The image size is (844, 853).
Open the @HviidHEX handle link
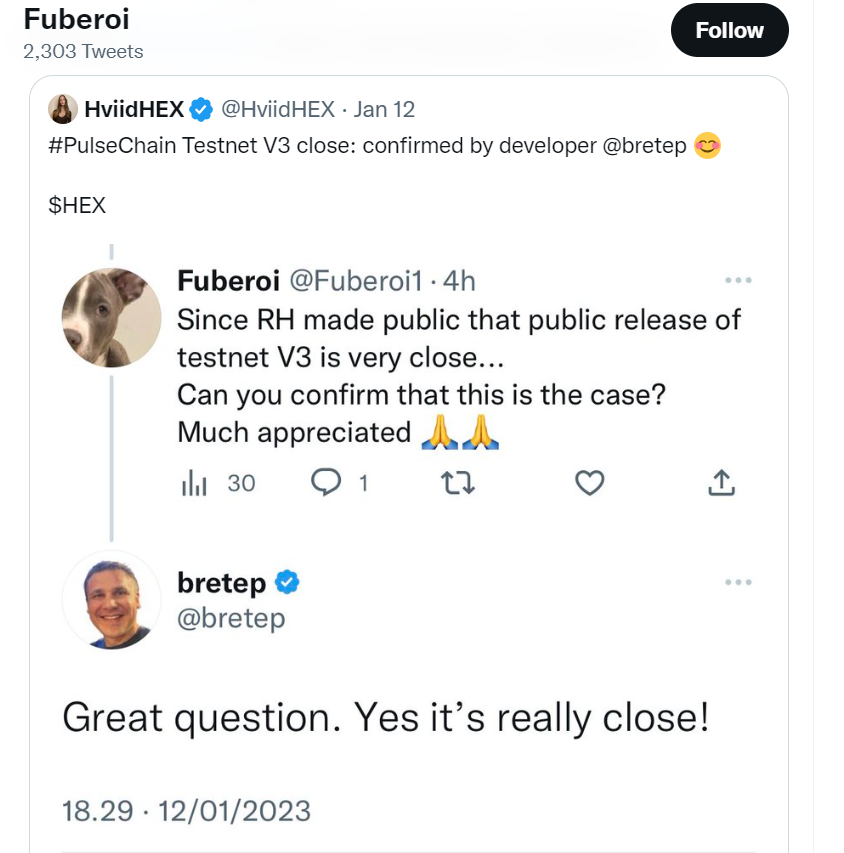pos(278,109)
